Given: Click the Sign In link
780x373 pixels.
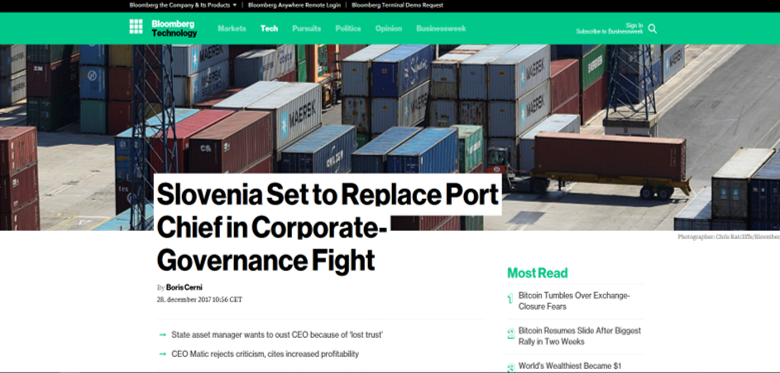Looking at the screenshot, I should [634, 25].
